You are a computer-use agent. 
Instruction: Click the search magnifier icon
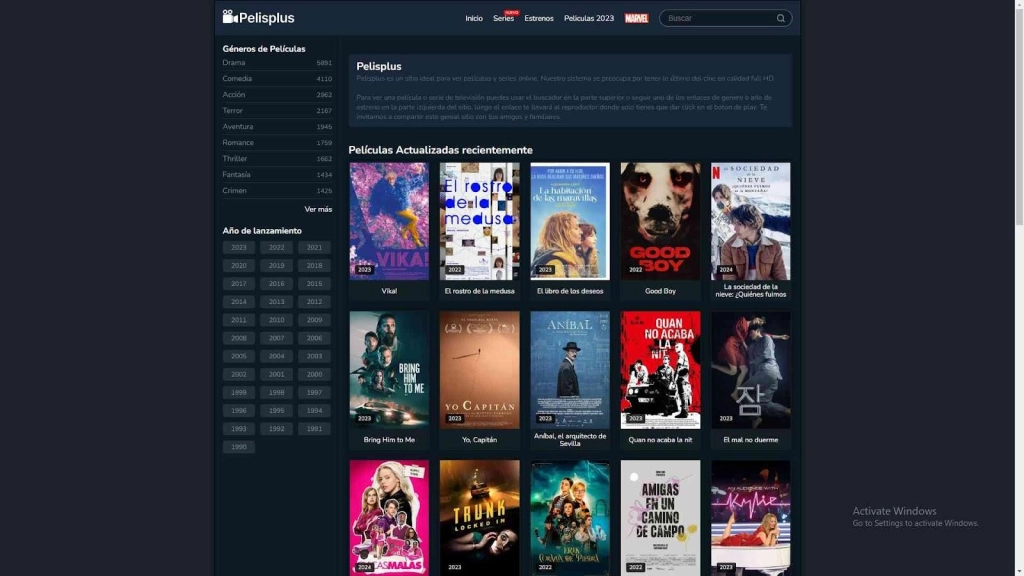pyautogui.click(x=780, y=18)
